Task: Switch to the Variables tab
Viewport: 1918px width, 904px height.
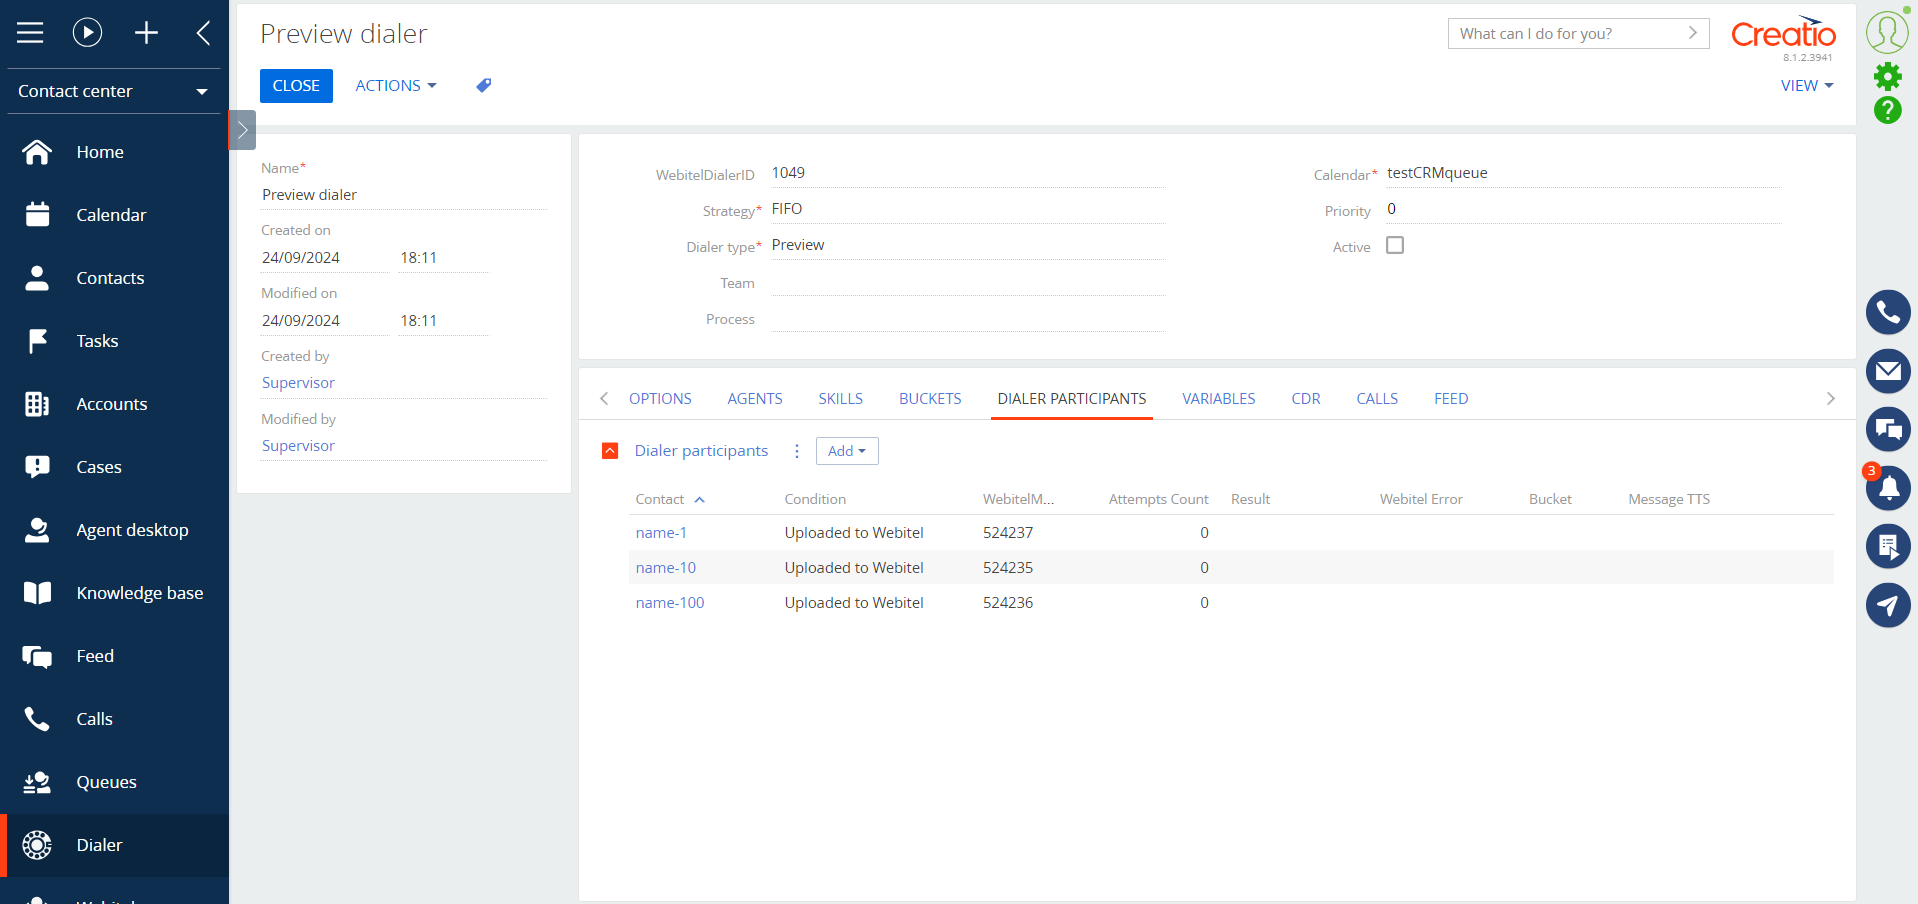Action: click(x=1218, y=399)
